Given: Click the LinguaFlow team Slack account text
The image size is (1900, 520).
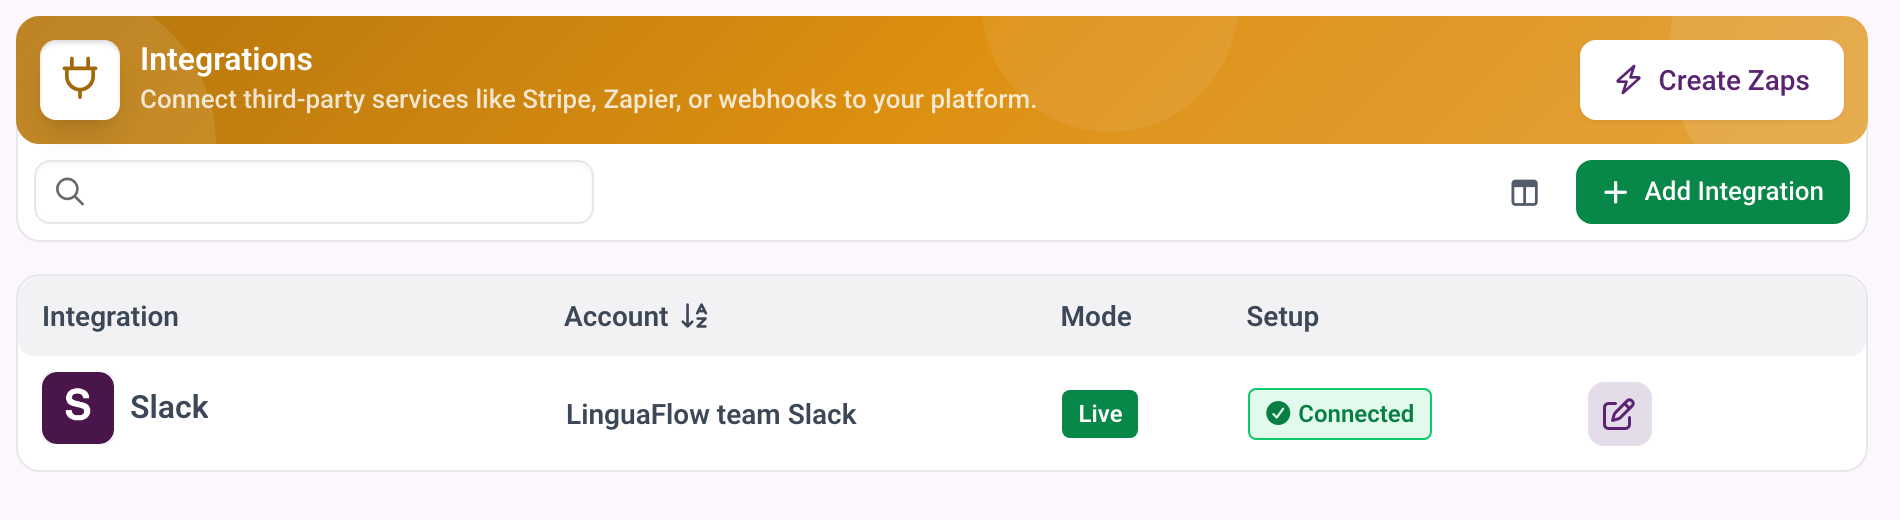Looking at the screenshot, I should (x=711, y=414).
